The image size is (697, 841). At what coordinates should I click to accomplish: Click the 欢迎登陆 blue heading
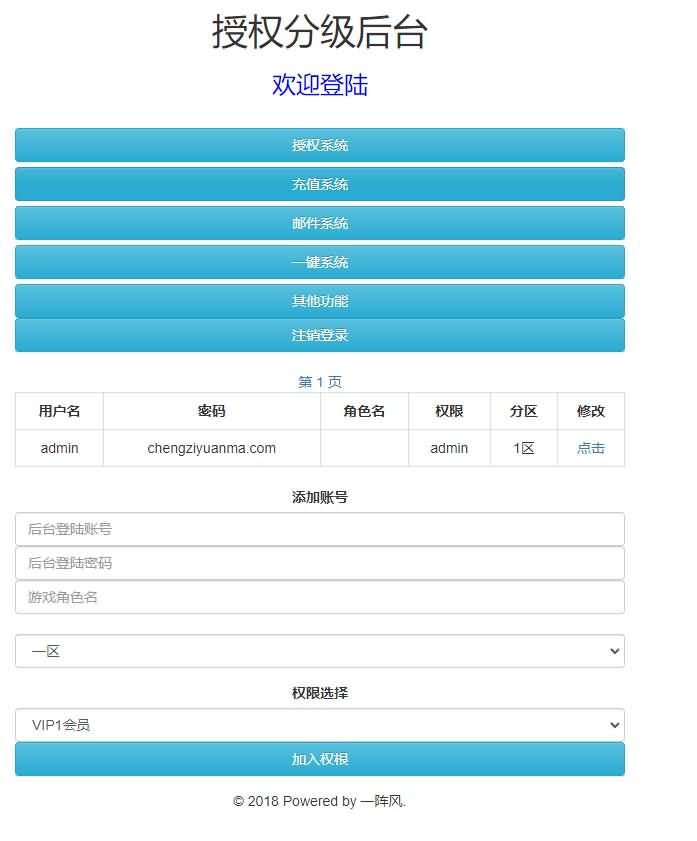pyautogui.click(x=320, y=85)
